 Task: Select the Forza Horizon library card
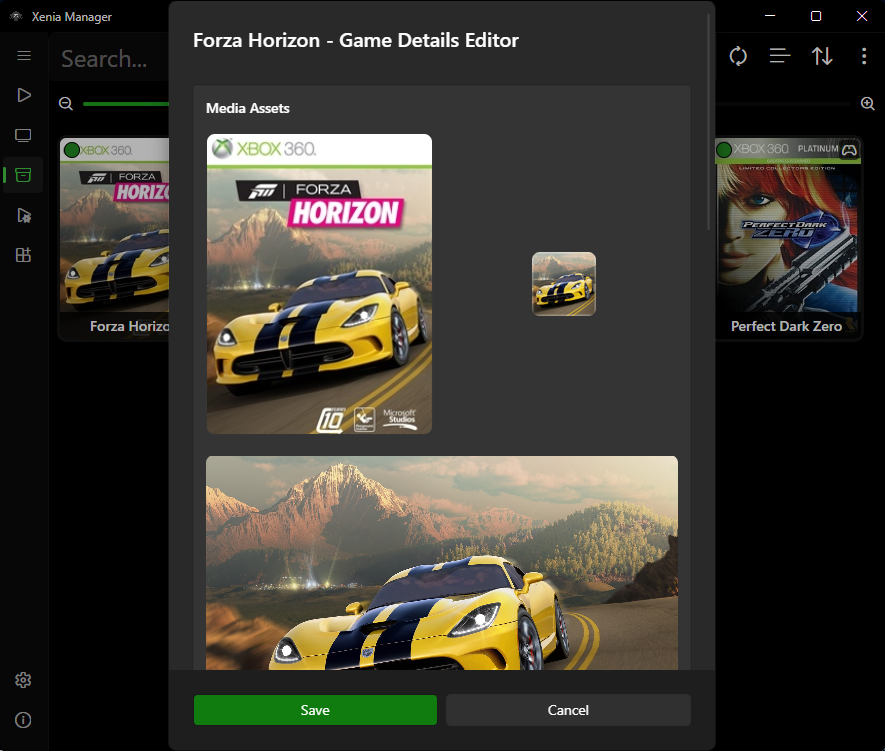click(115, 239)
